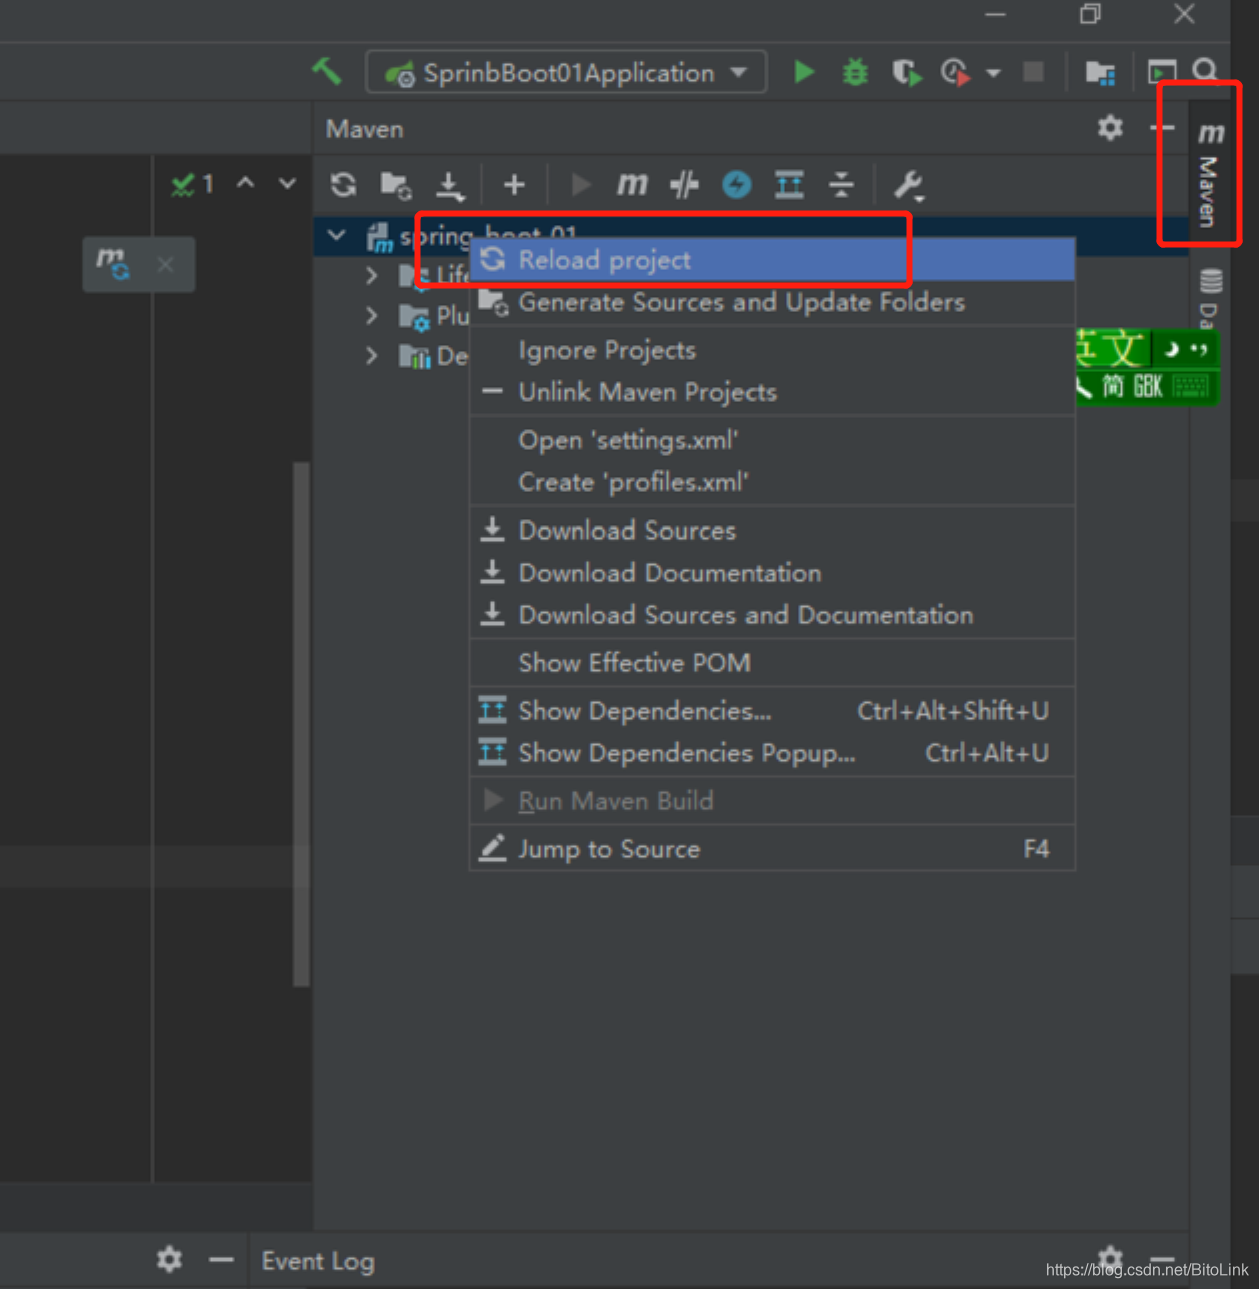Click Execute Maven Goal m icon

(x=632, y=184)
